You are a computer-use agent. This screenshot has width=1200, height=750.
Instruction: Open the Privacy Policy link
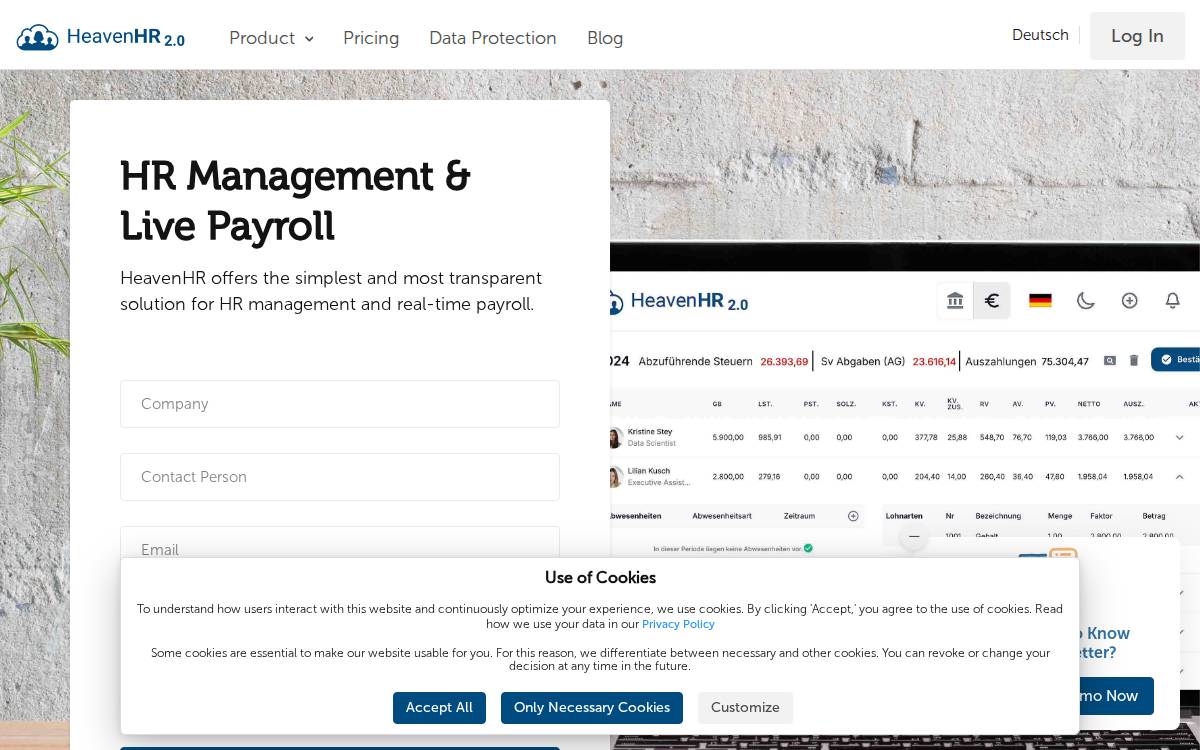(x=678, y=624)
